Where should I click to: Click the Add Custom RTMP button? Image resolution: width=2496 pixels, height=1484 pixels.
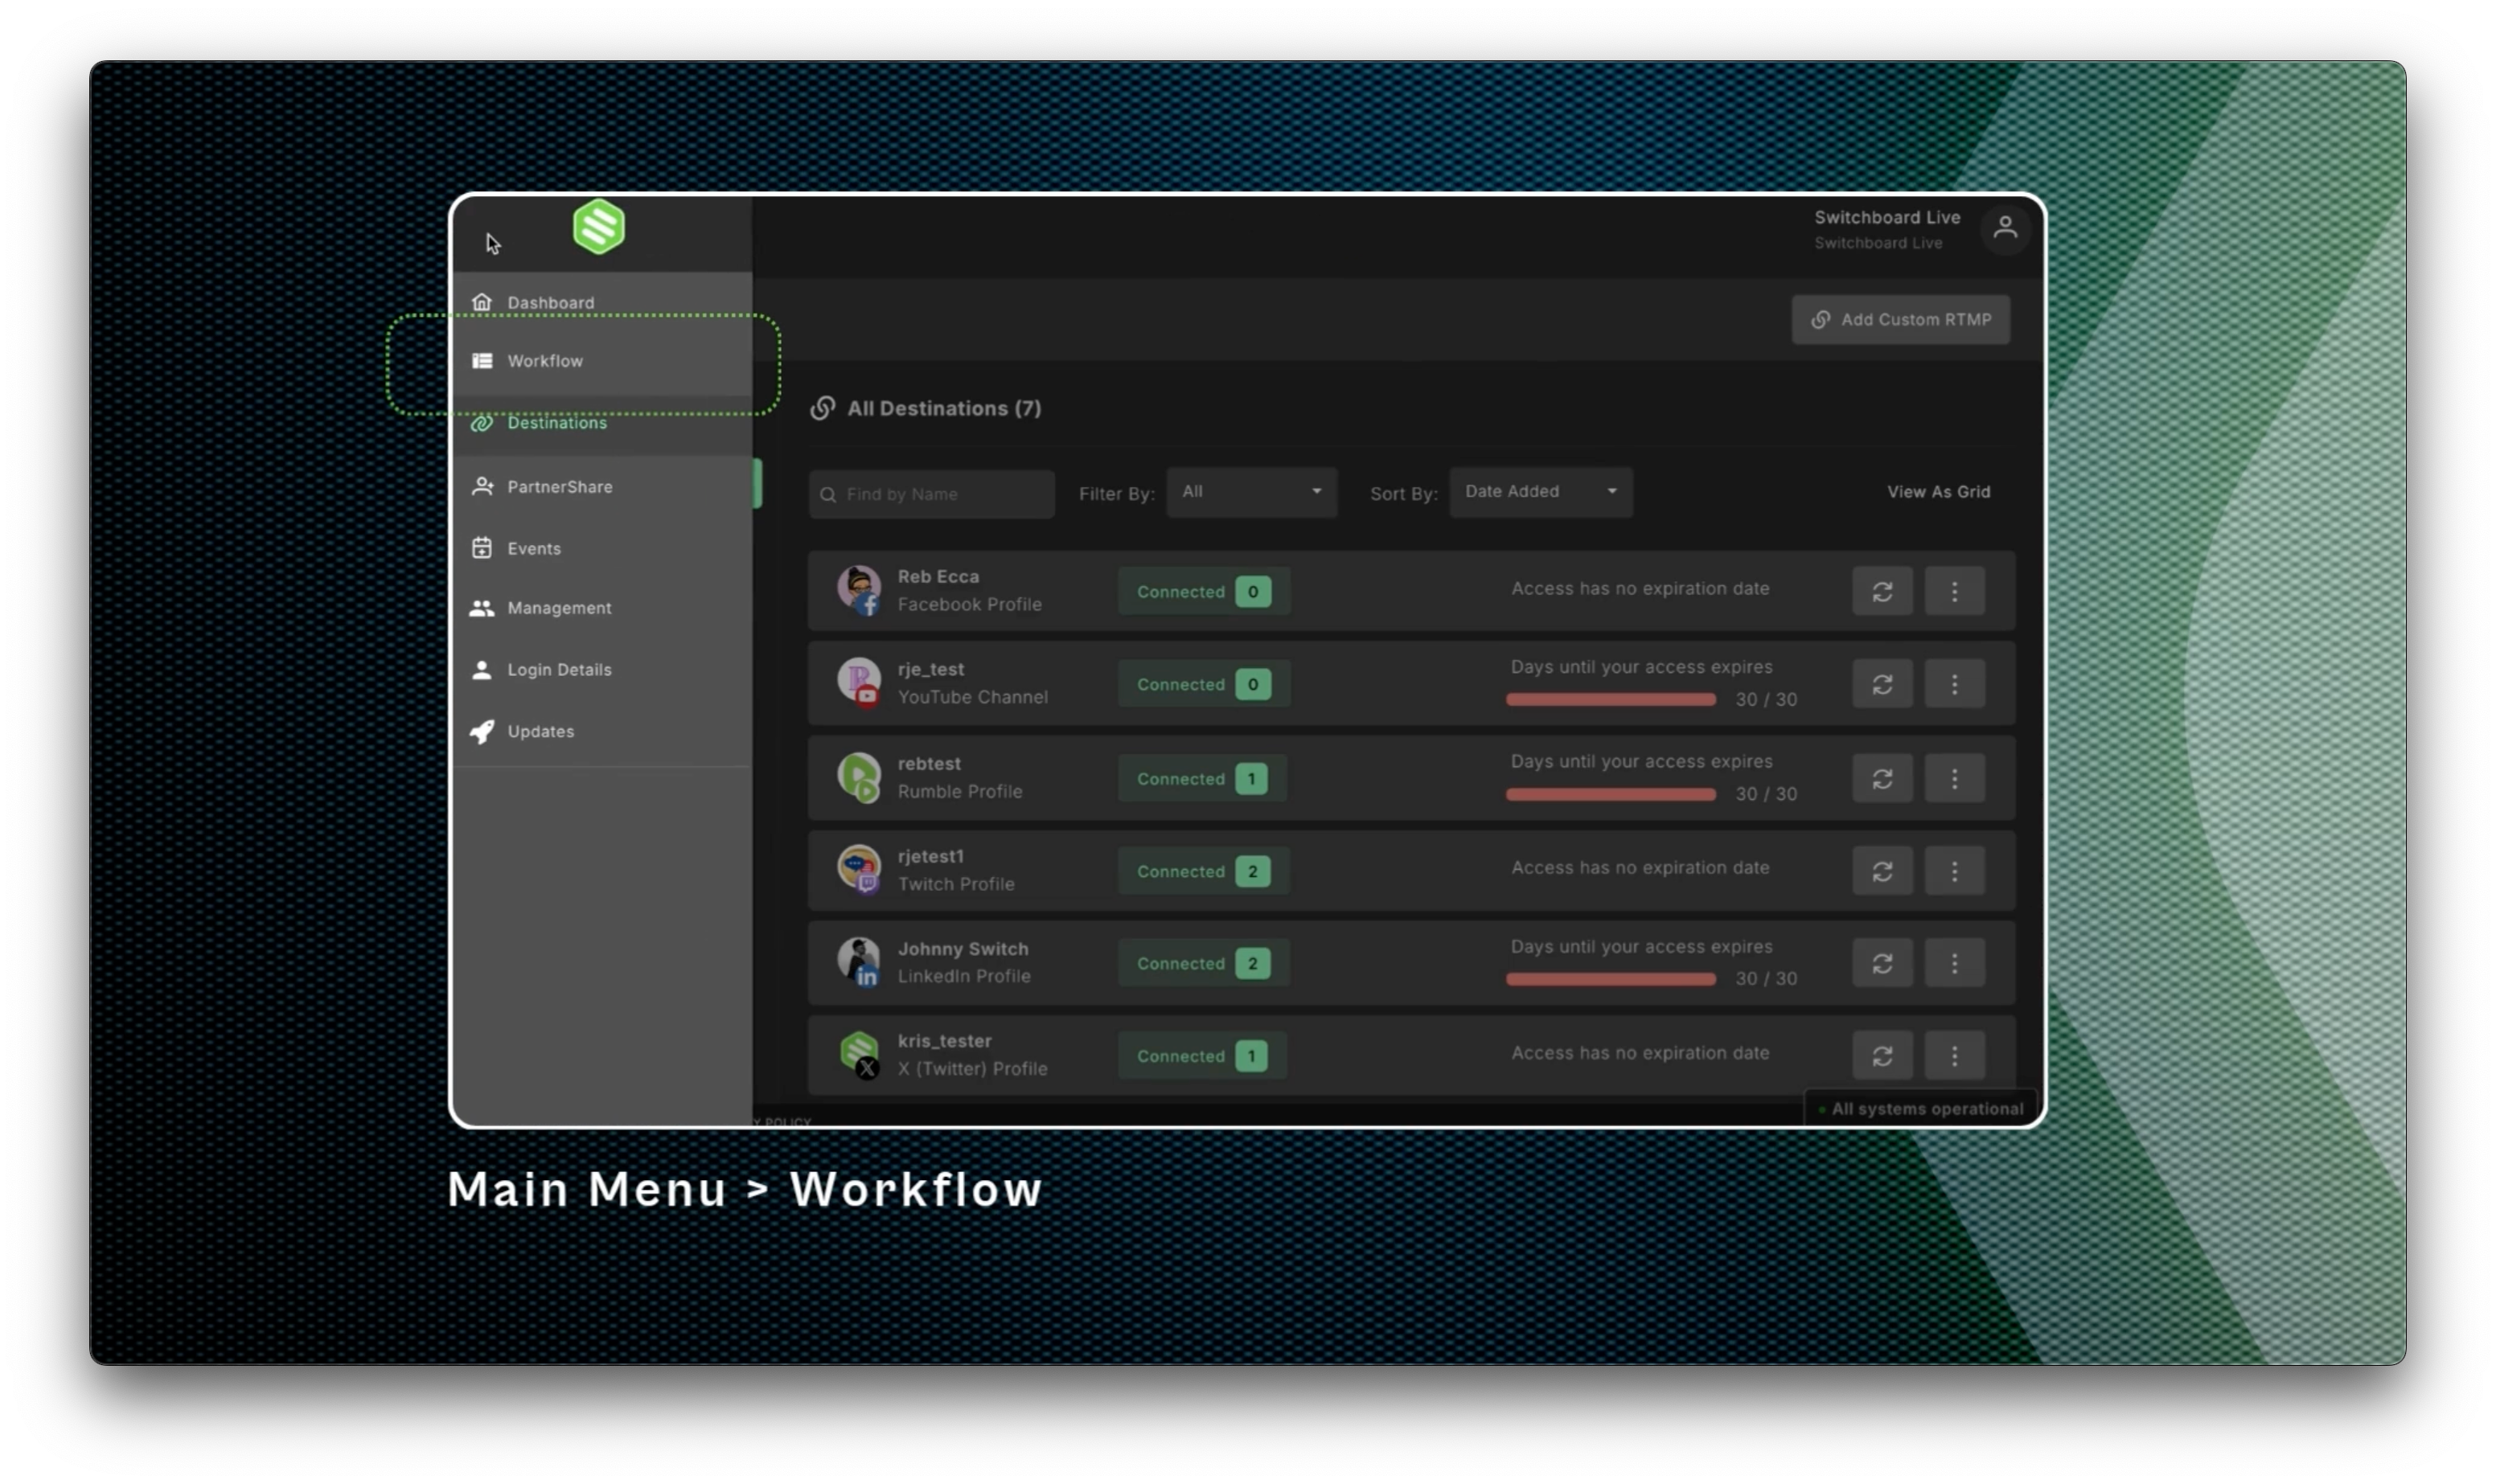coord(1900,320)
